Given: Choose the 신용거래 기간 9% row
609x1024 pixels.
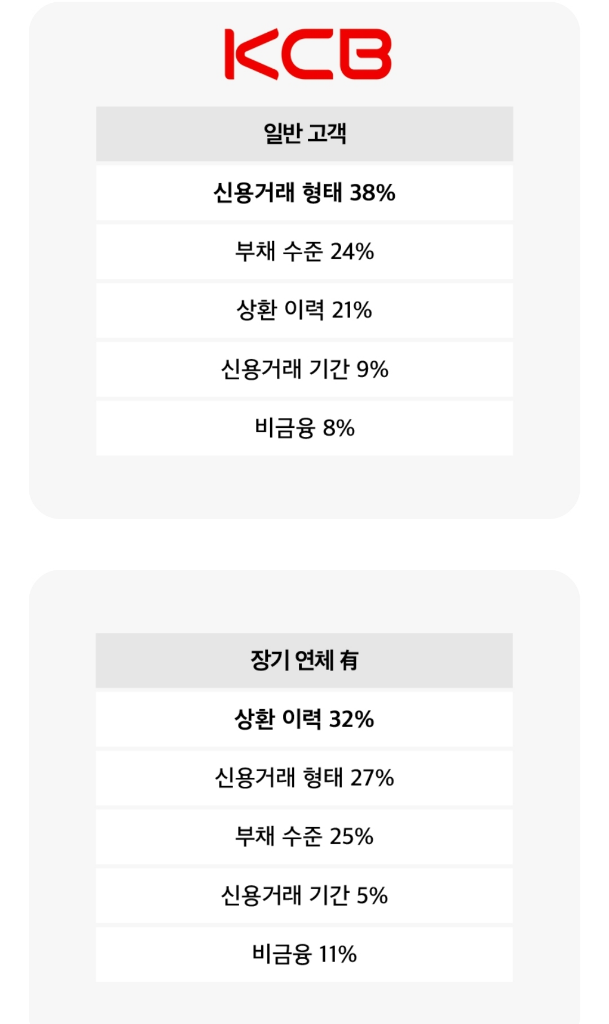Looking at the screenshot, I should click(x=304, y=370).
